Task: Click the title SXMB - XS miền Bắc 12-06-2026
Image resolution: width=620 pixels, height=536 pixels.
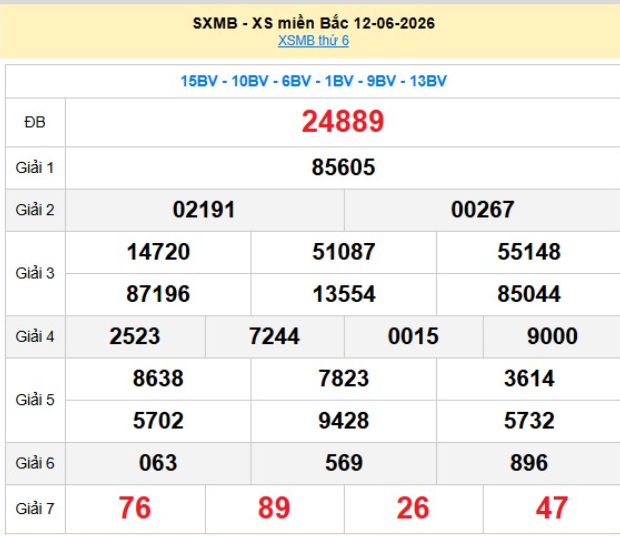Action: click(314, 23)
